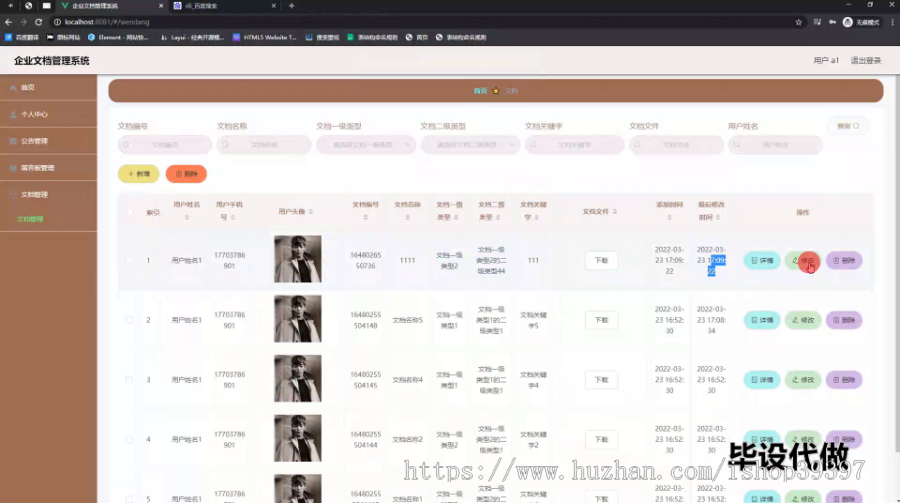This screenshot has width=900, height=503.
Task: Open 详情 details for row 2
Action: tap(762, 320)
